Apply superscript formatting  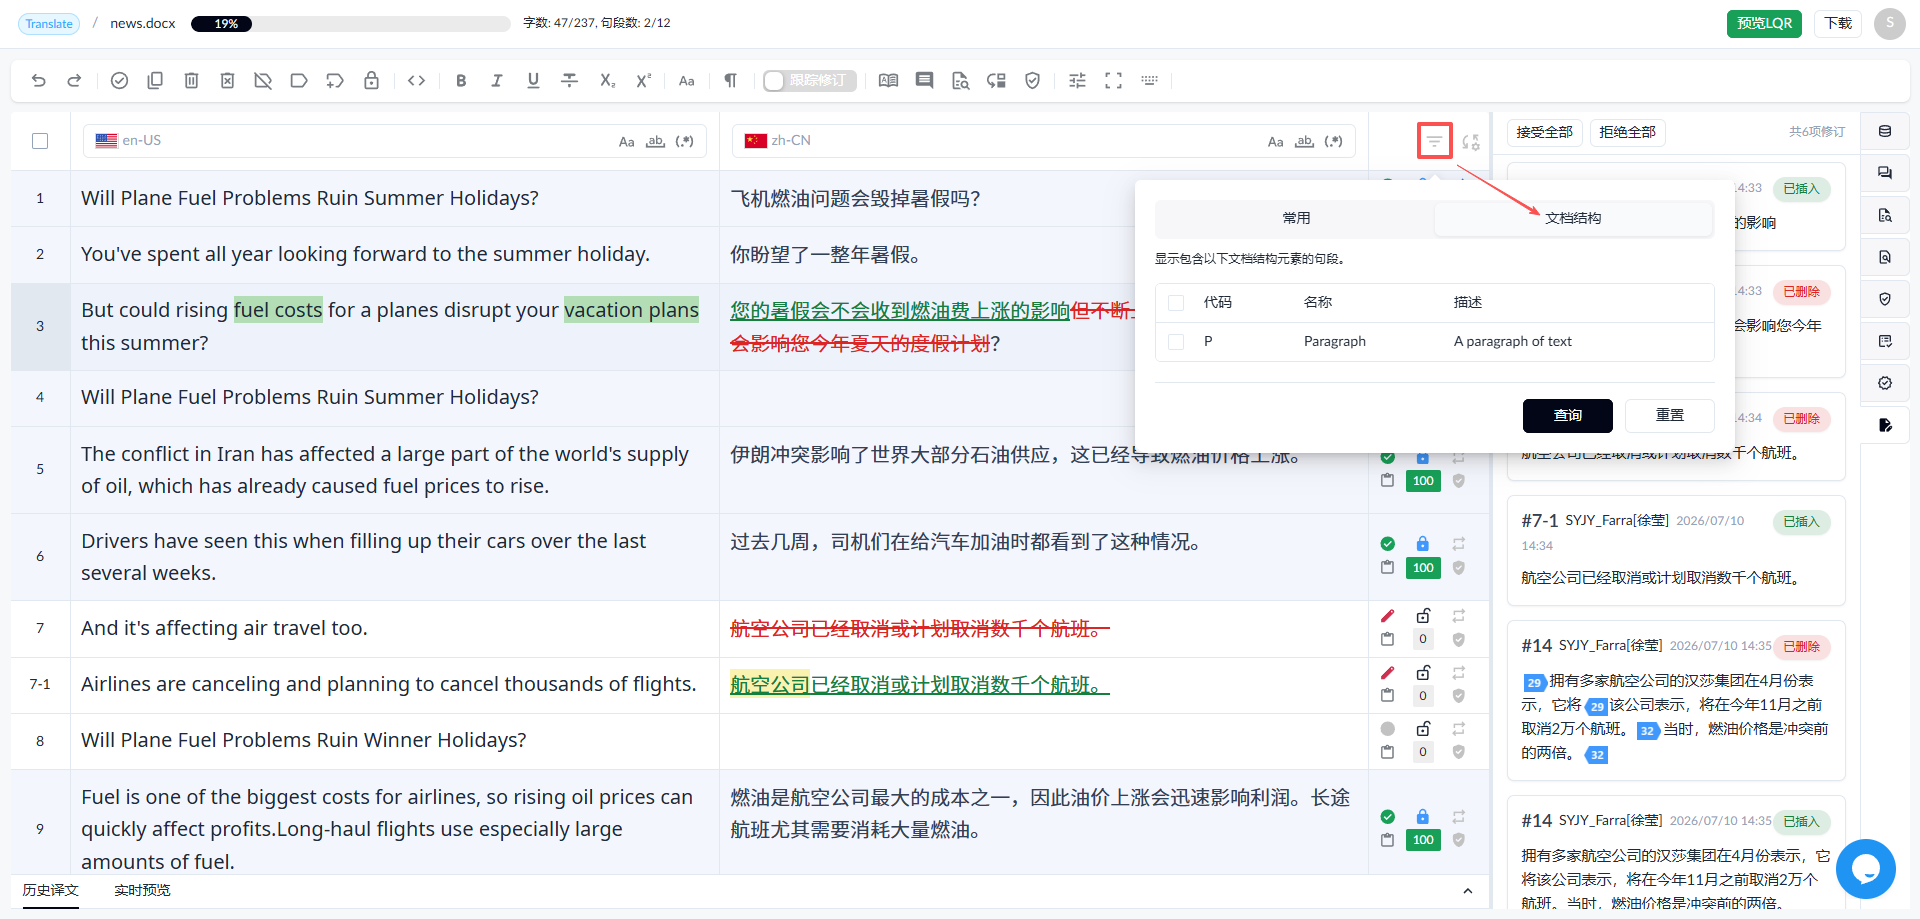[643, 81]
